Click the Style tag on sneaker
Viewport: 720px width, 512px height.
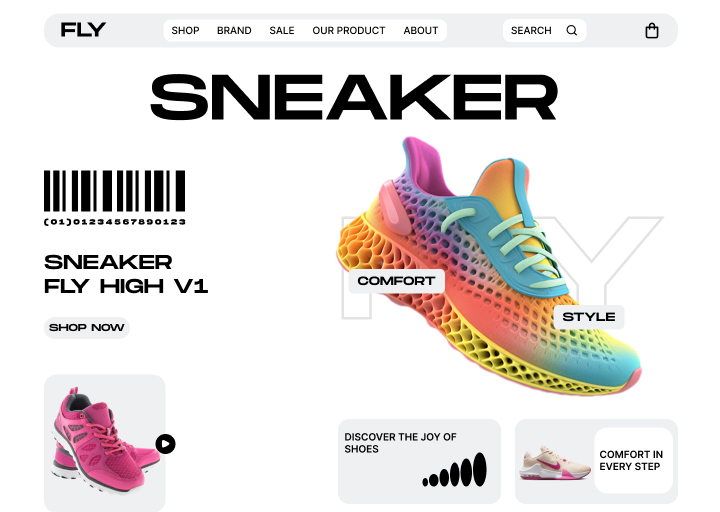click(589, 317)
